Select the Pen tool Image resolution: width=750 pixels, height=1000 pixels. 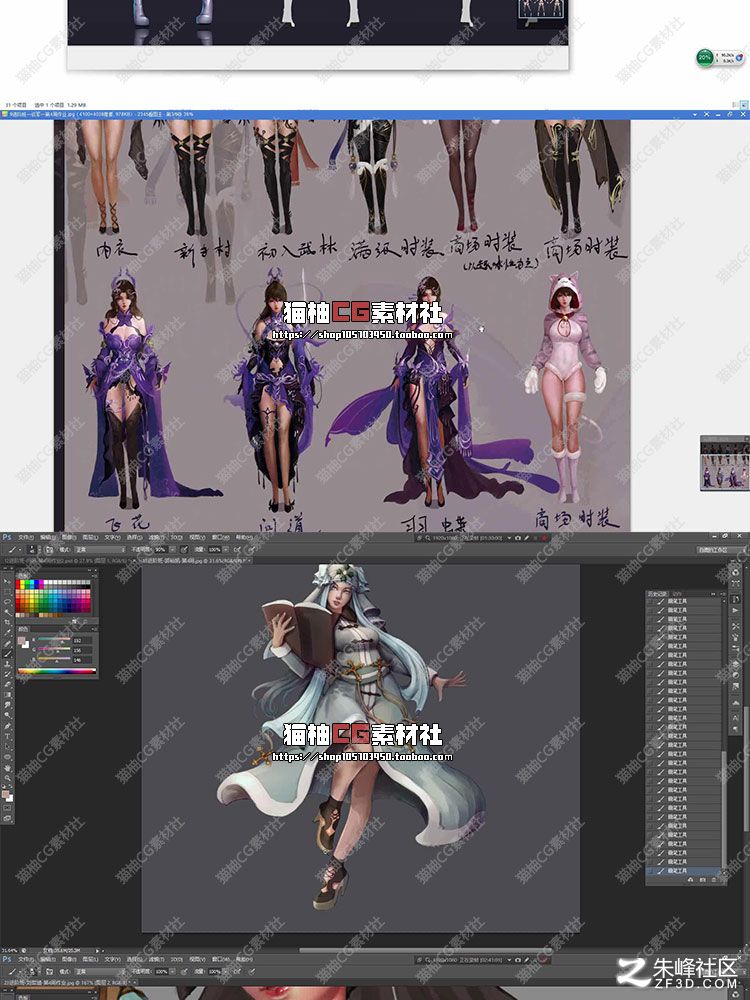7,726
